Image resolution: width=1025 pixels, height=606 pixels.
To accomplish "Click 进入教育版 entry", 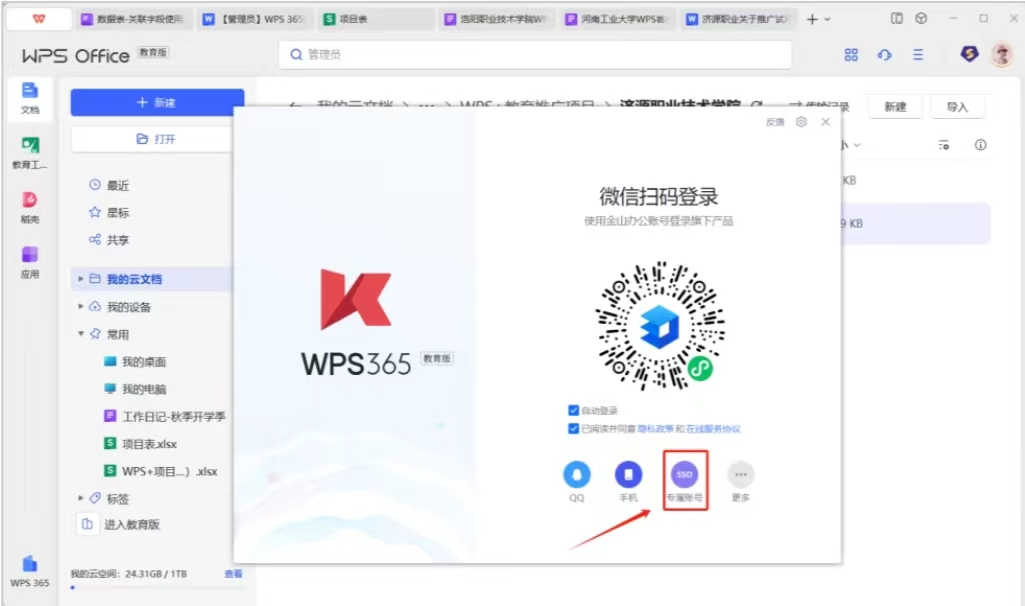I will point(120,524).
